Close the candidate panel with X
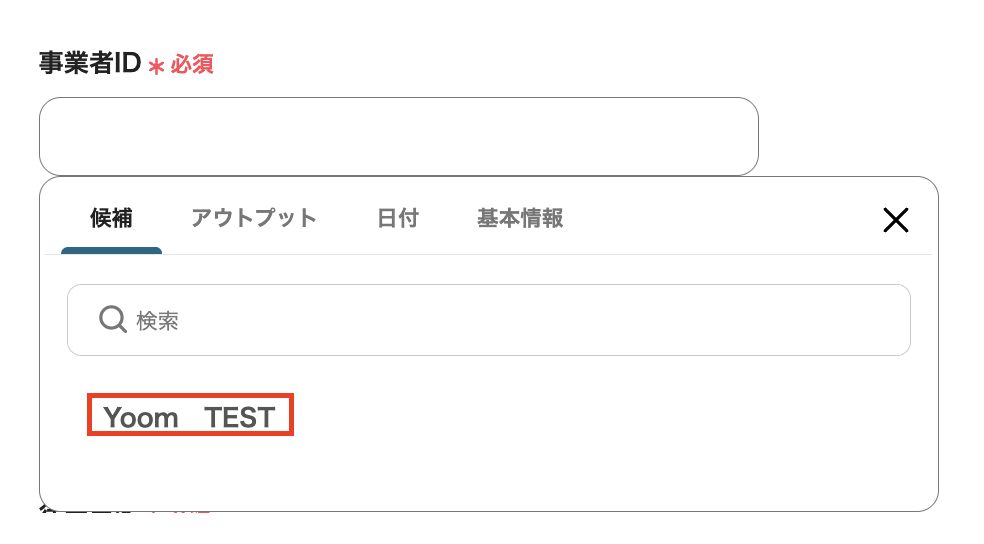This screenshot has height=544, width=984. click(x=895, y=220)
